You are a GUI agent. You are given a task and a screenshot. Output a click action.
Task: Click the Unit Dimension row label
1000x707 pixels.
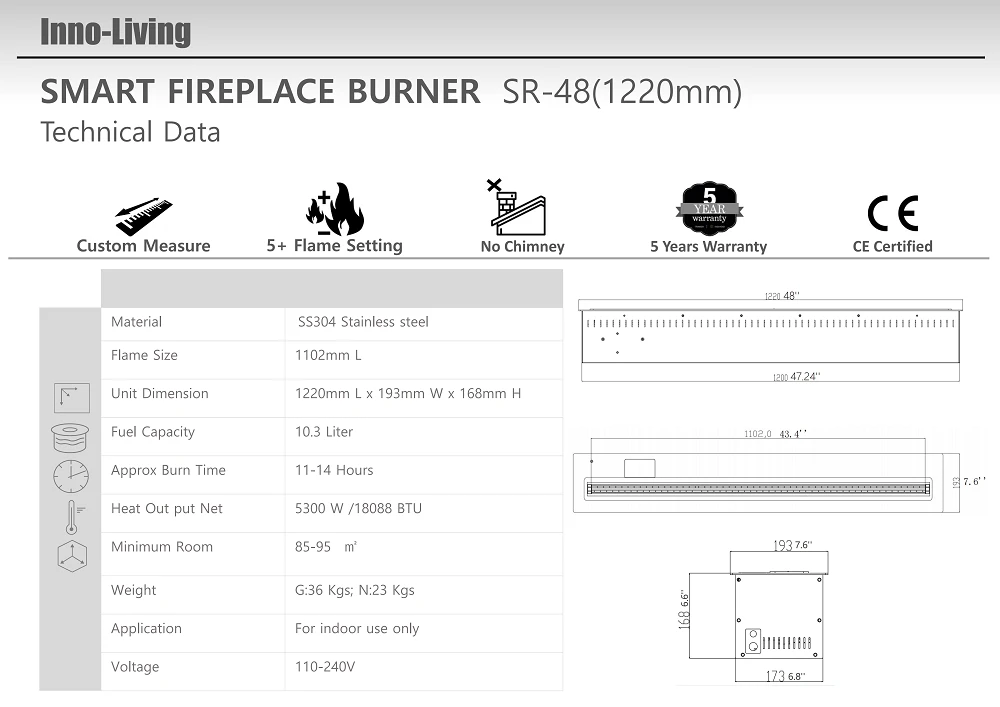click(159, 393)
